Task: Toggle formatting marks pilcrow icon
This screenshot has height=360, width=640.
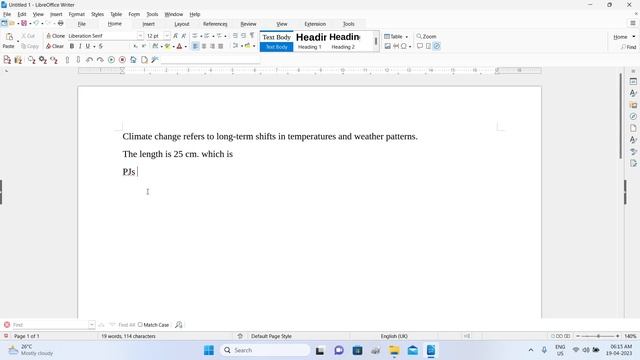Action: 252,36
